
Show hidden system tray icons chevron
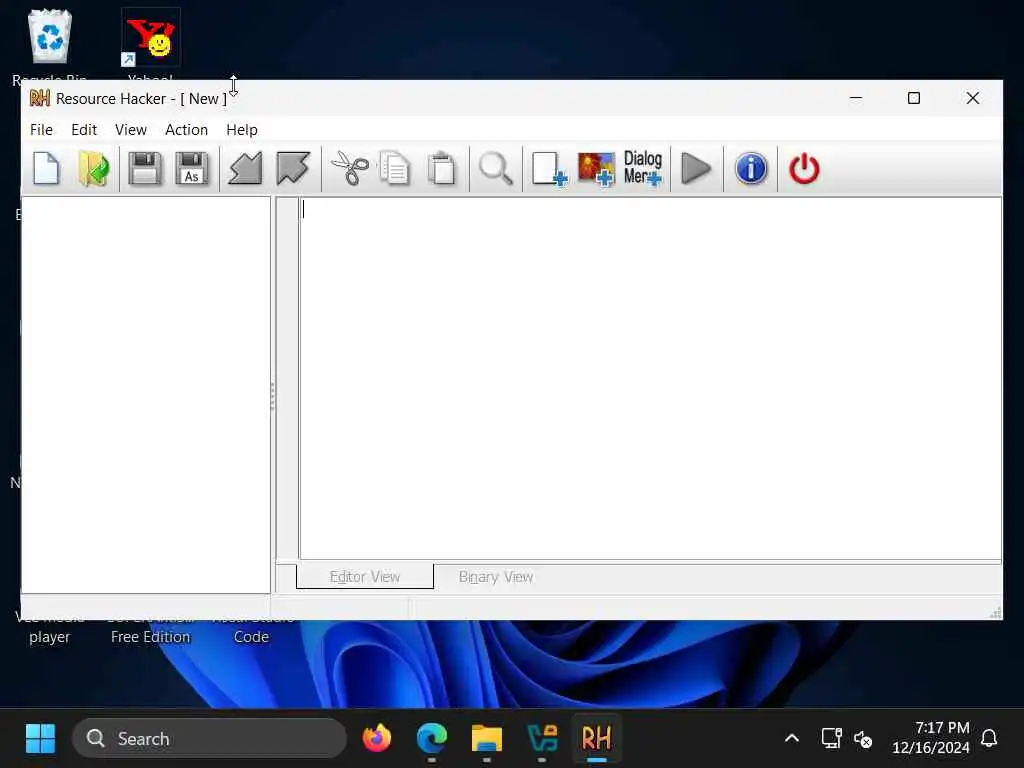792,739
